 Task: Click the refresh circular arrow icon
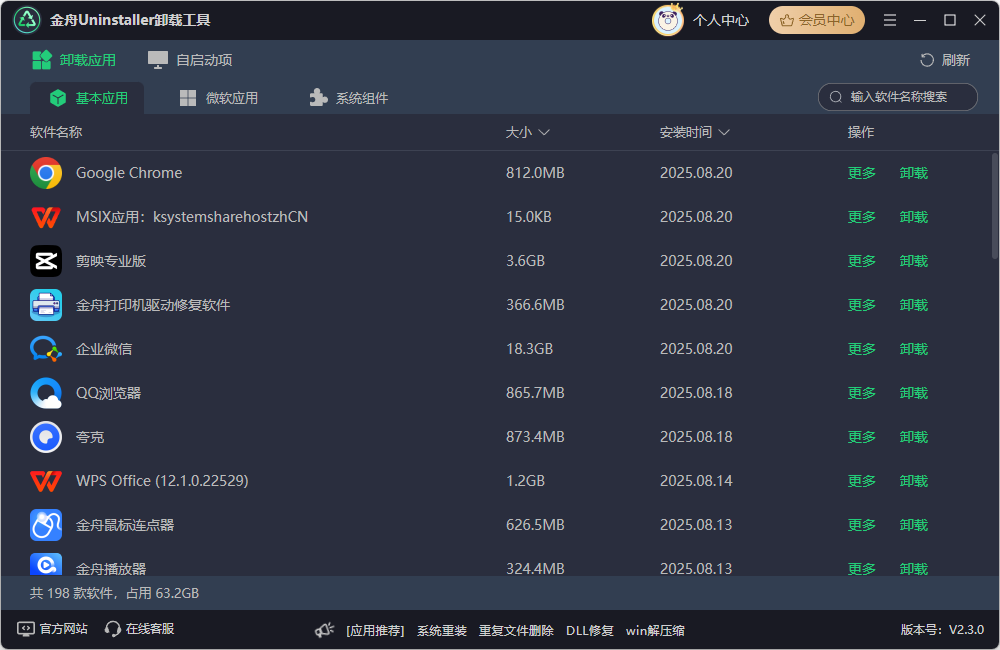[927, 60]
